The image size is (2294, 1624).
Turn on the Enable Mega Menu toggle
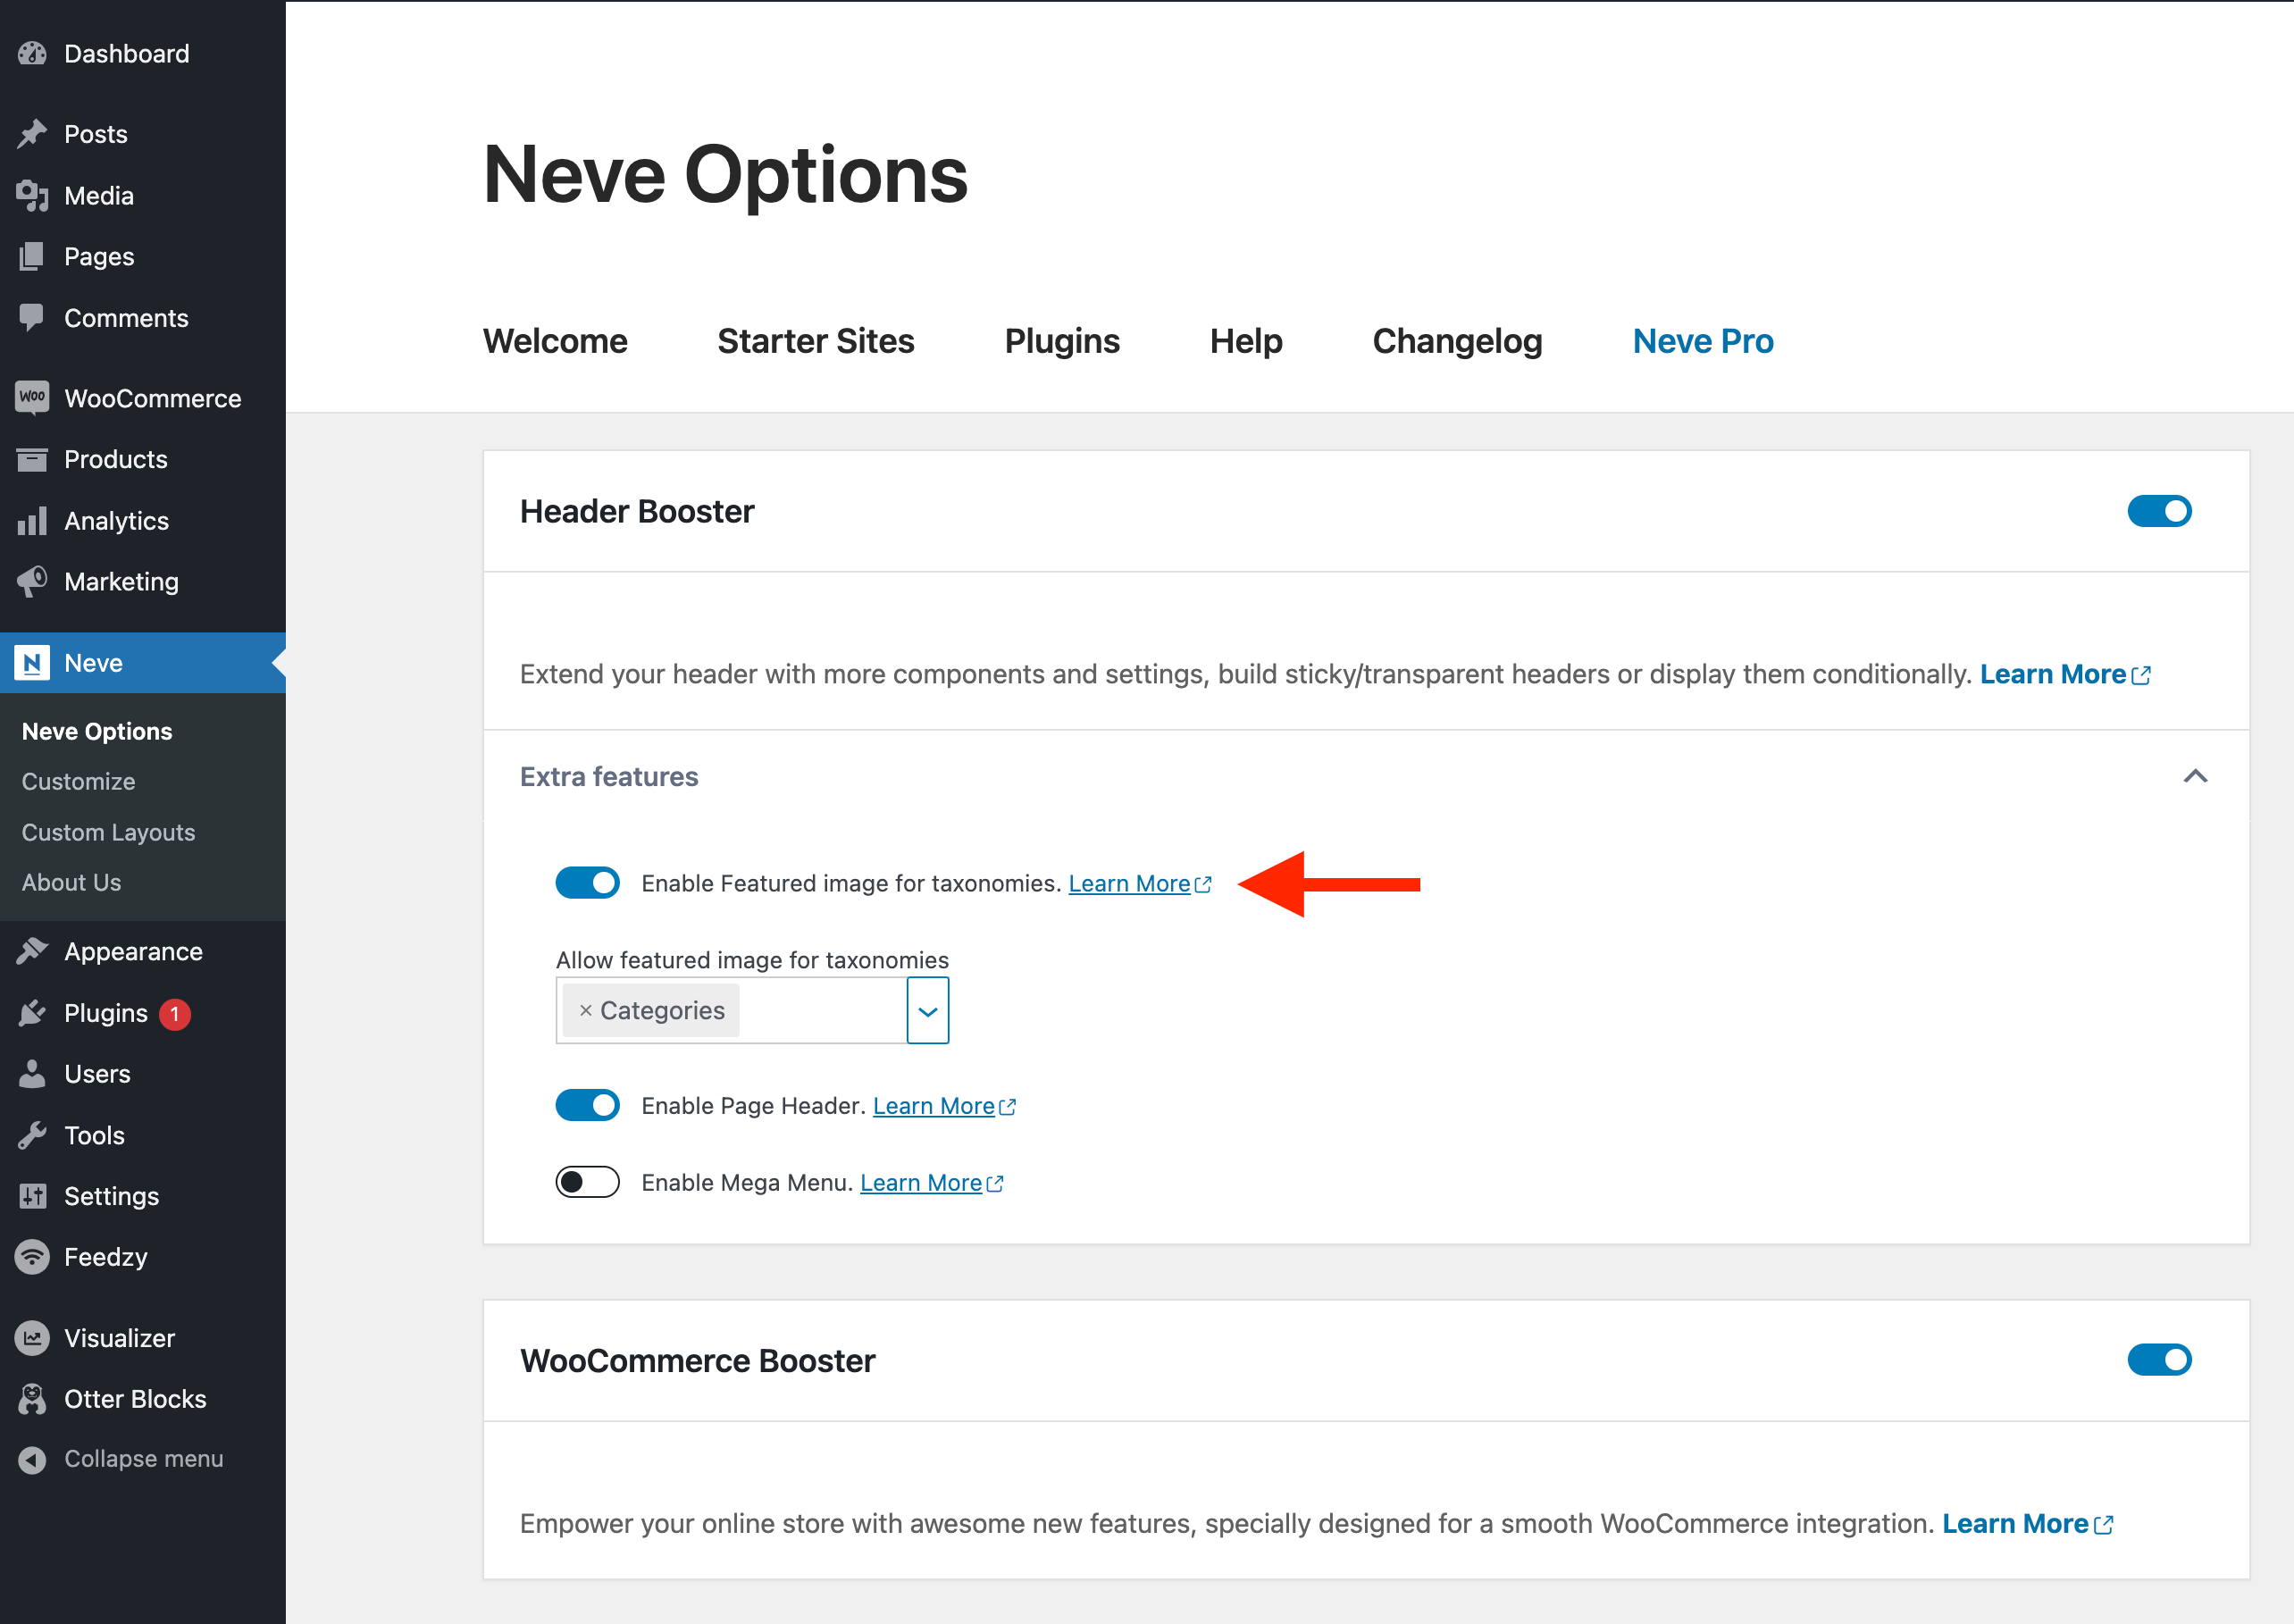[587, 1182]
